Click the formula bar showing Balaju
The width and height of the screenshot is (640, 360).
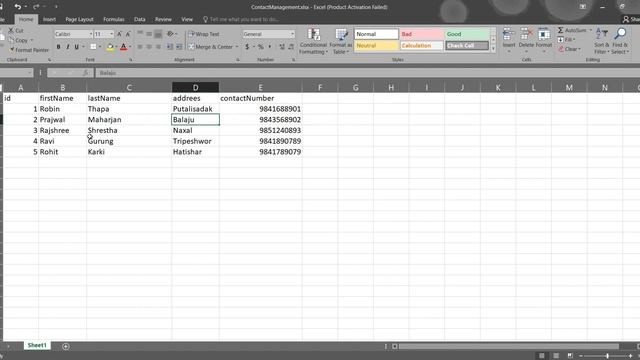click(x=367, y=73)
